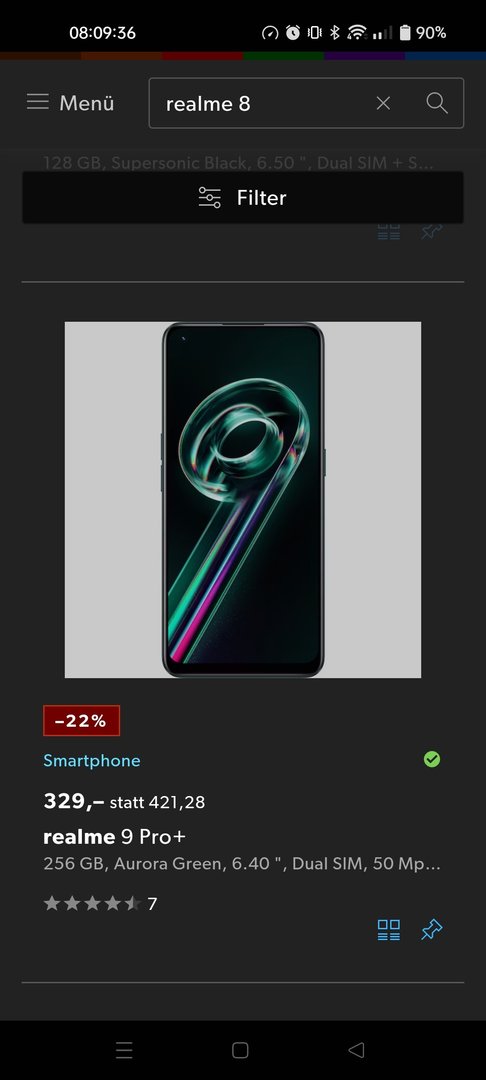The width and height of the screenshot is (486, 1080).
Task: Open the realme 9 Pro+ product image
Action: (x=243, y=500)
